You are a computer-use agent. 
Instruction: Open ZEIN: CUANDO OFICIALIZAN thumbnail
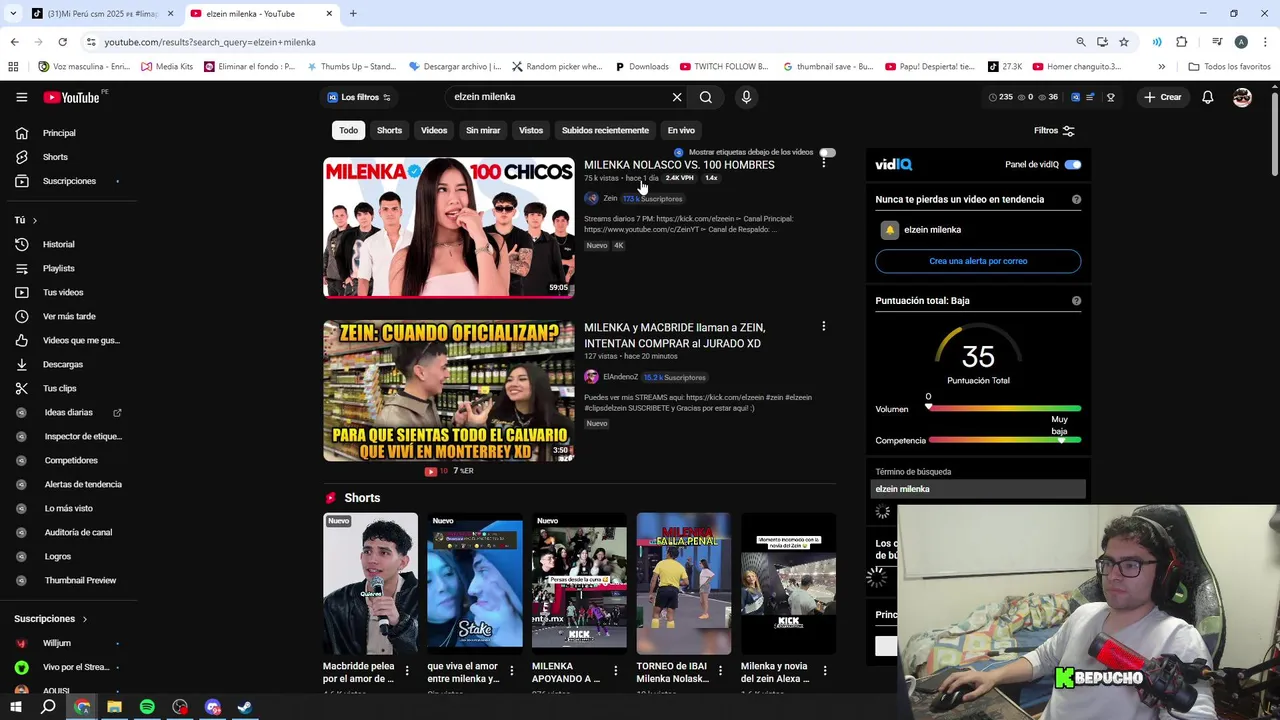point(449,391)
